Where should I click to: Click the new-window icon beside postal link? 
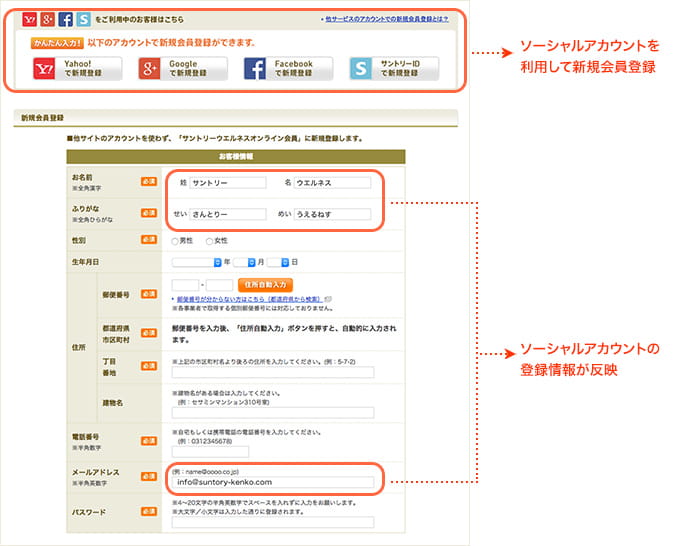coord(328,299)
